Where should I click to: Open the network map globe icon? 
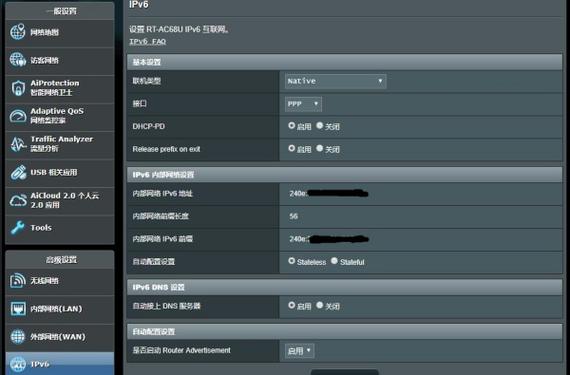point(17,32)
